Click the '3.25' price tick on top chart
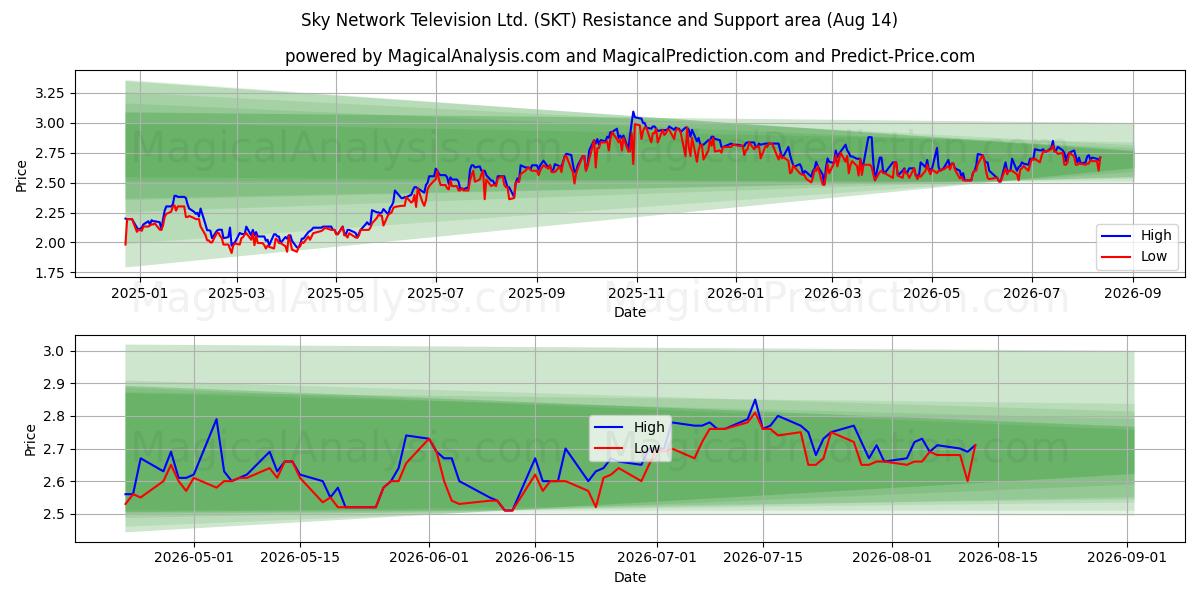 [x=49, y=93]
